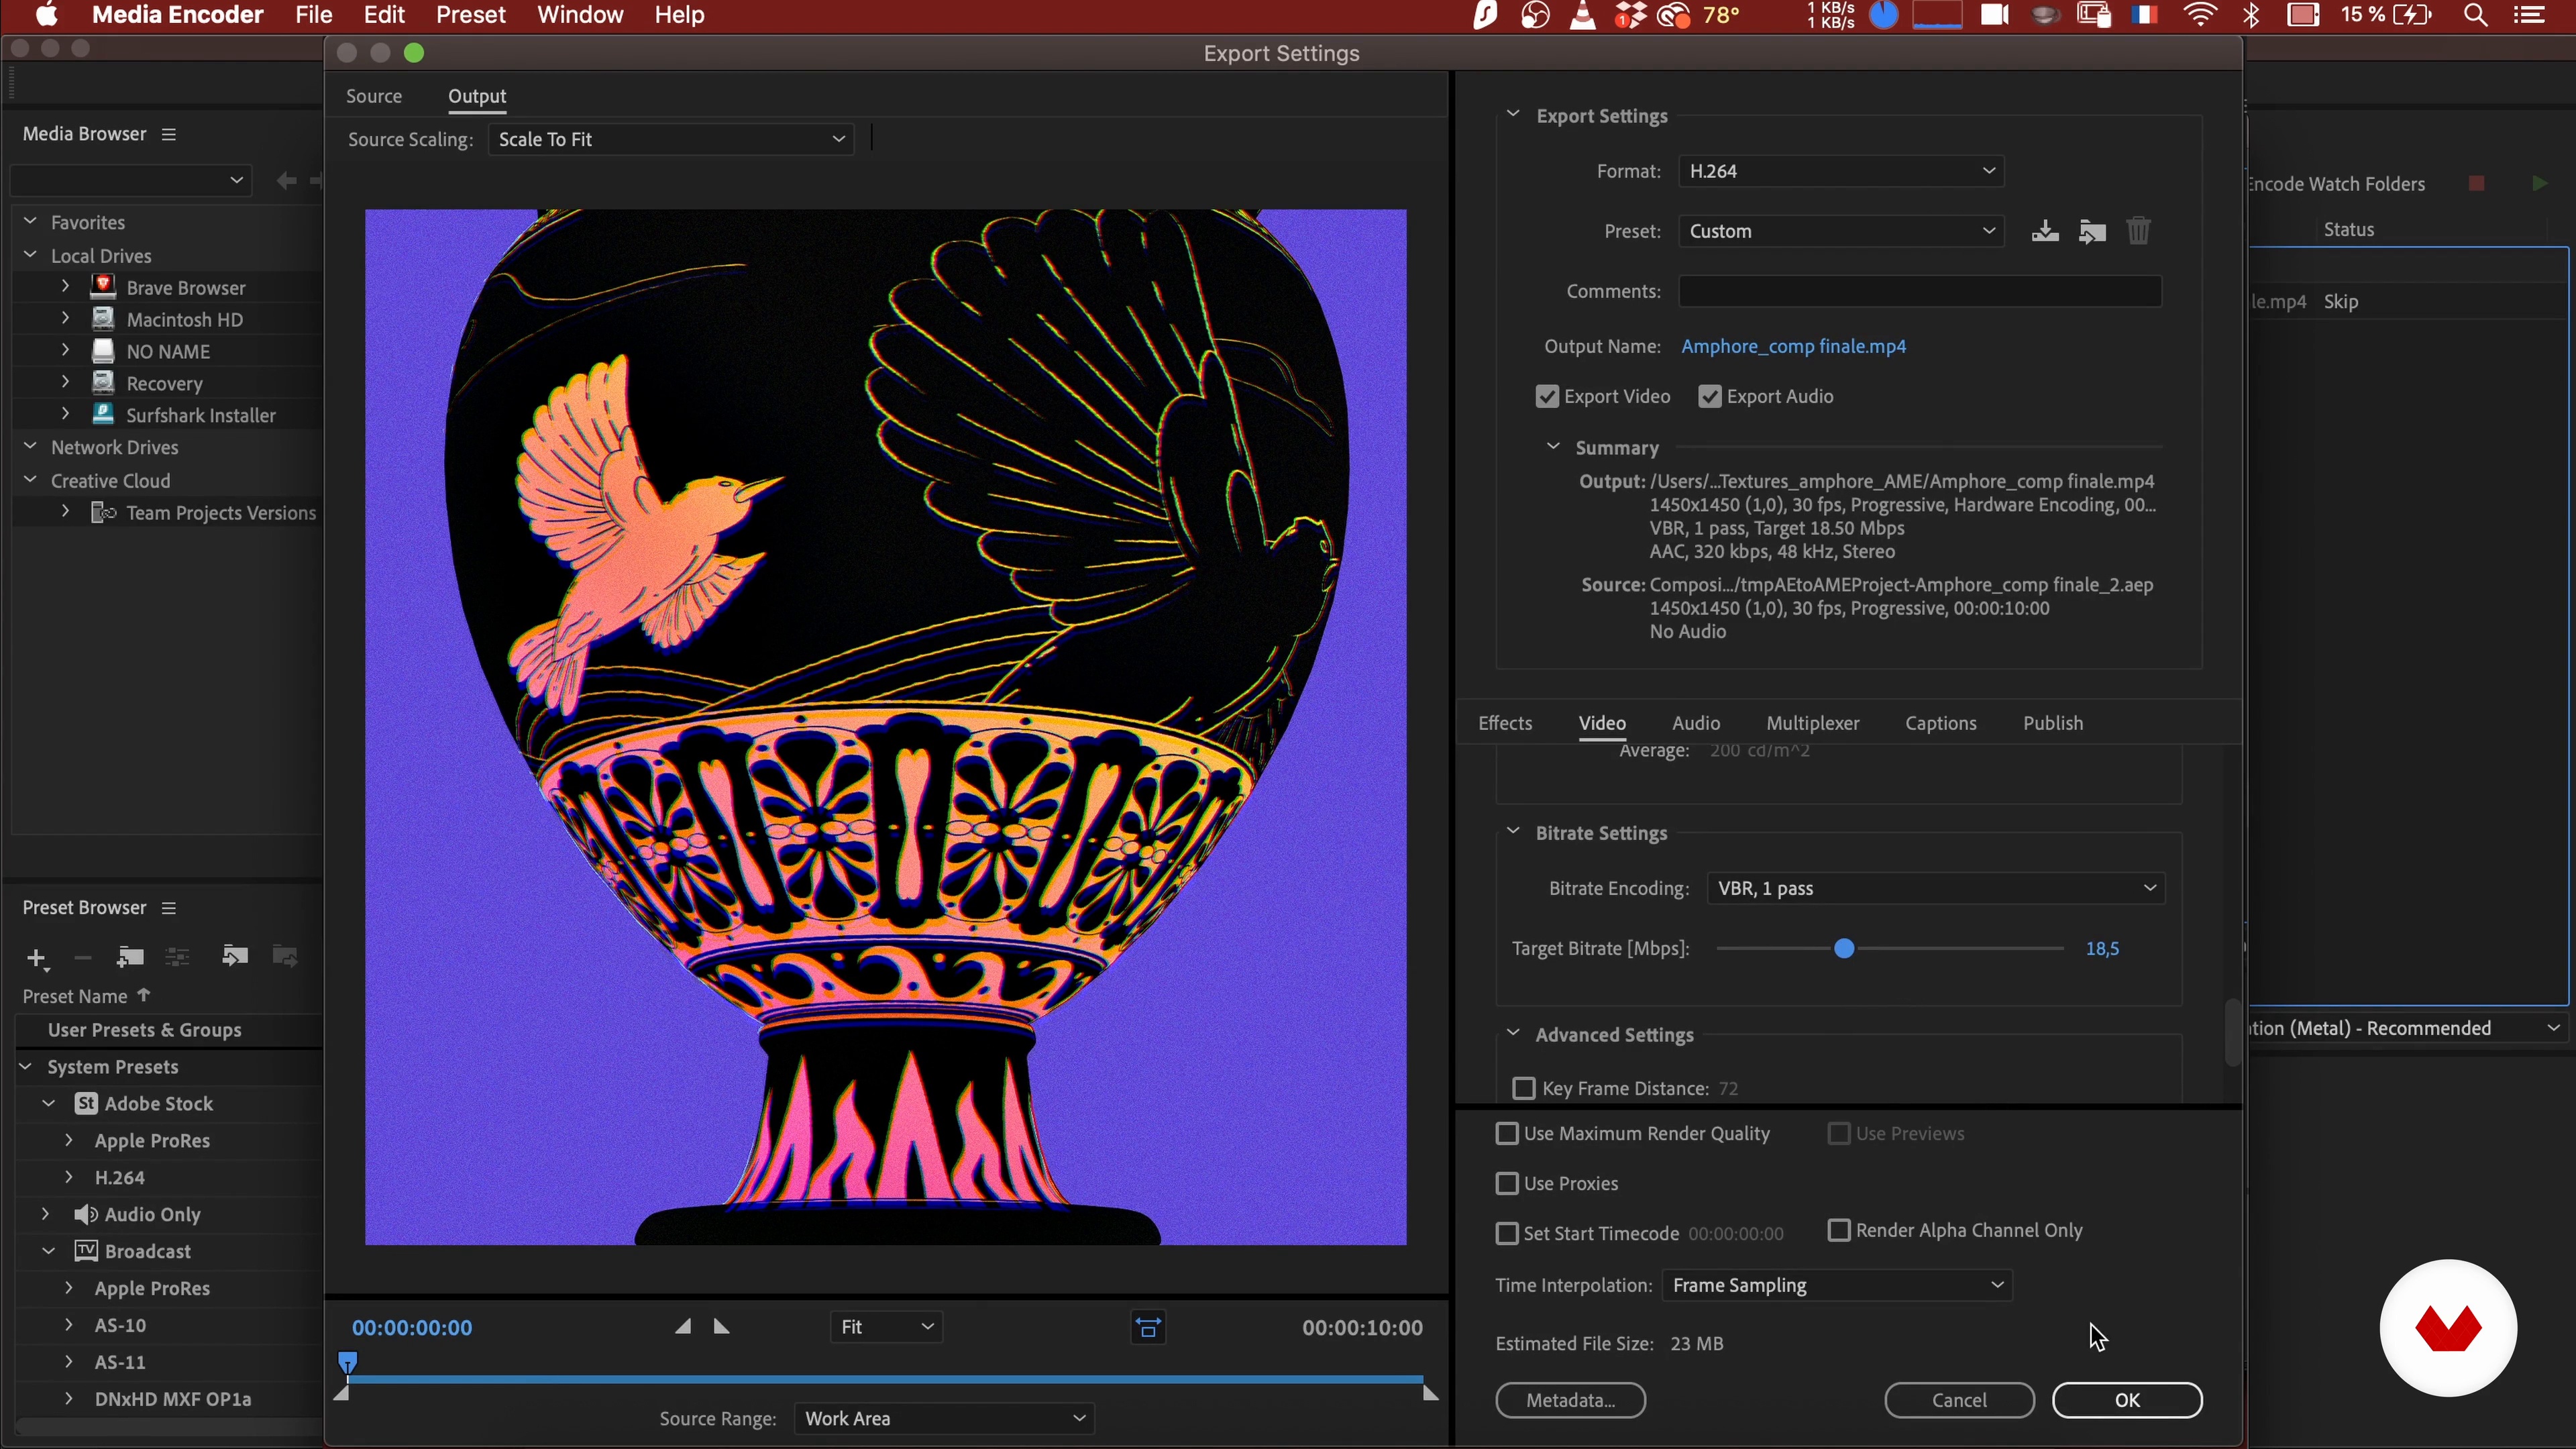Click the export settings vertical scrollbar
The width and height of the screenshot is (2576, 1449).
[x=2232, y=1032]
